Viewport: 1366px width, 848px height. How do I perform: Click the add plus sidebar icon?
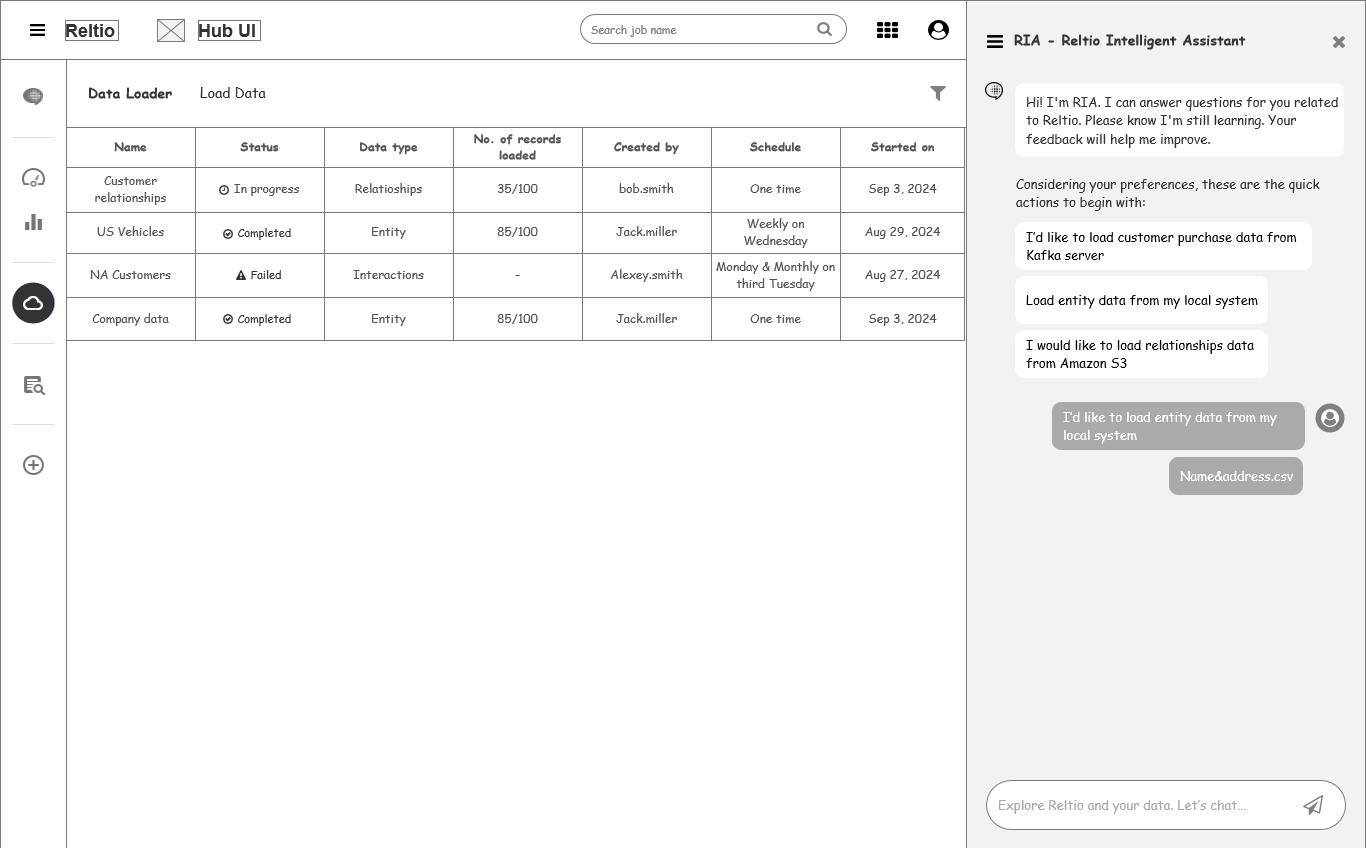(33, 465)
